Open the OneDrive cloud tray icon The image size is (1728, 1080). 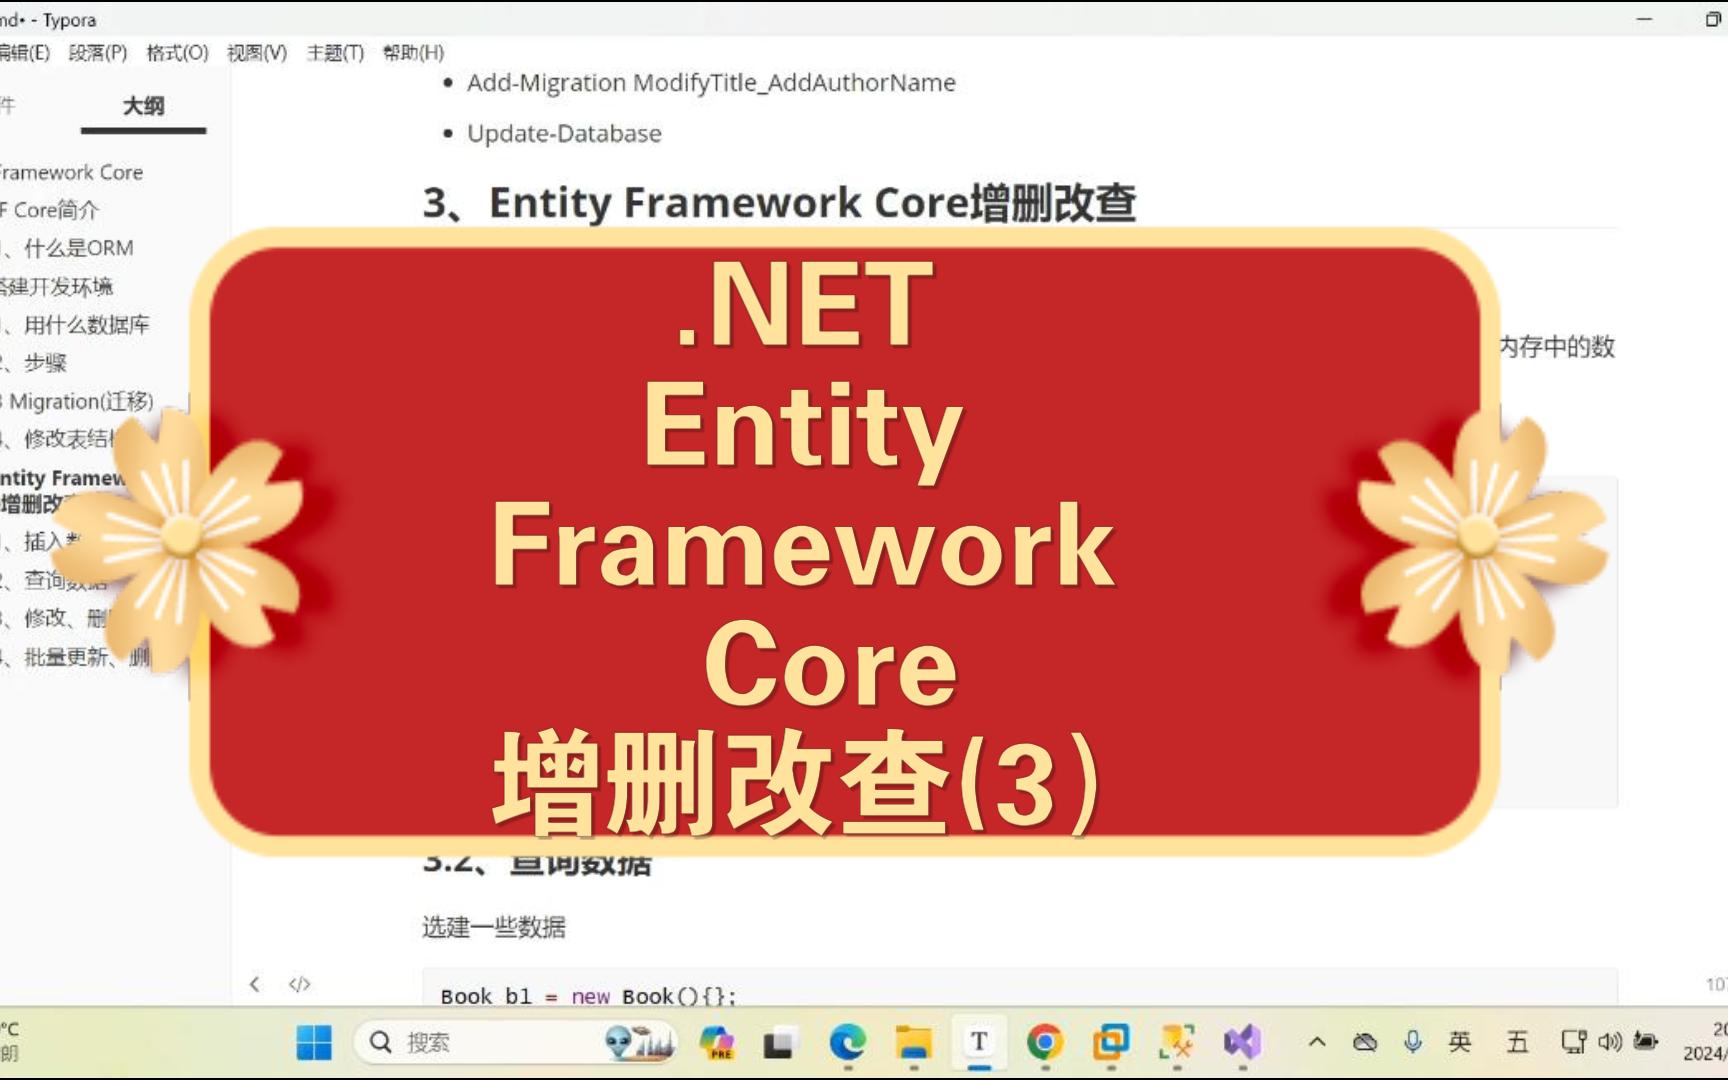pos(1365,1042)
